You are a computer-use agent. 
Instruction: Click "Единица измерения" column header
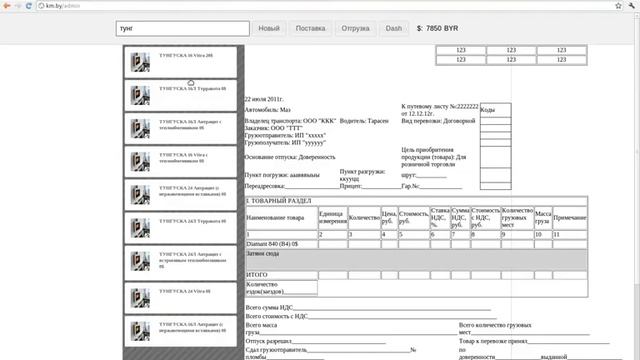click(x=333, y=218)
